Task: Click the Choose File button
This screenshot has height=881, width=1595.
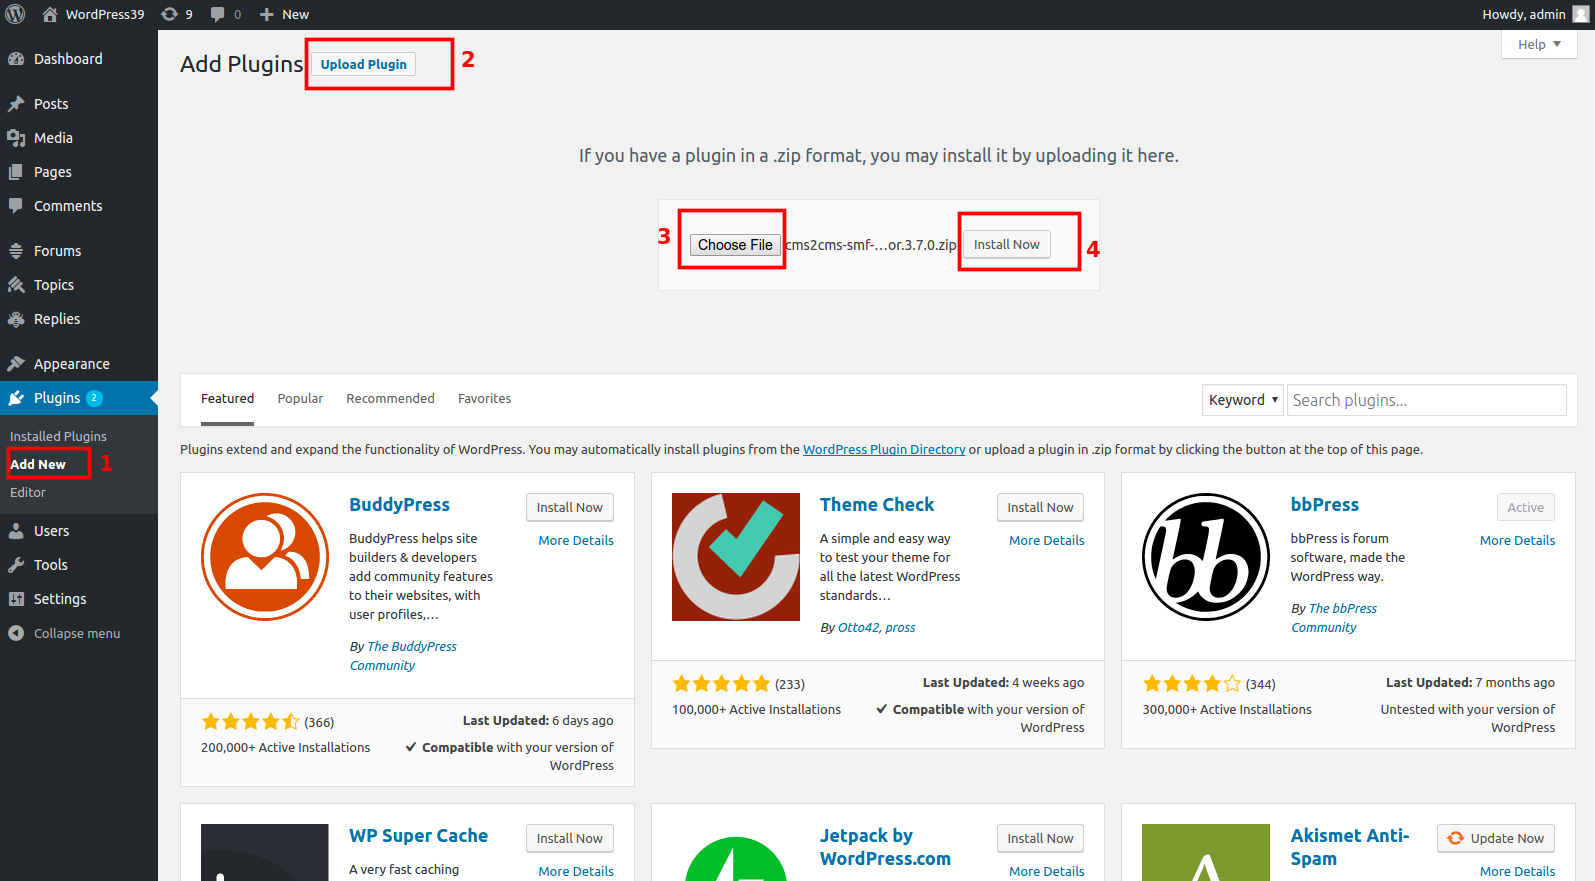Action: 735,245
